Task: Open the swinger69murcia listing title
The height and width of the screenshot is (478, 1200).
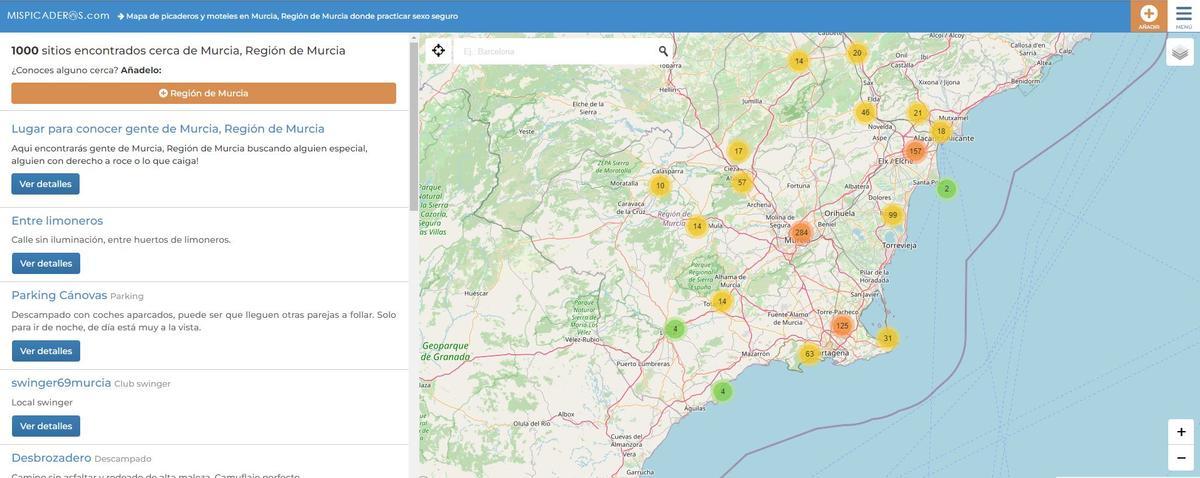Action: click(61, 383)
